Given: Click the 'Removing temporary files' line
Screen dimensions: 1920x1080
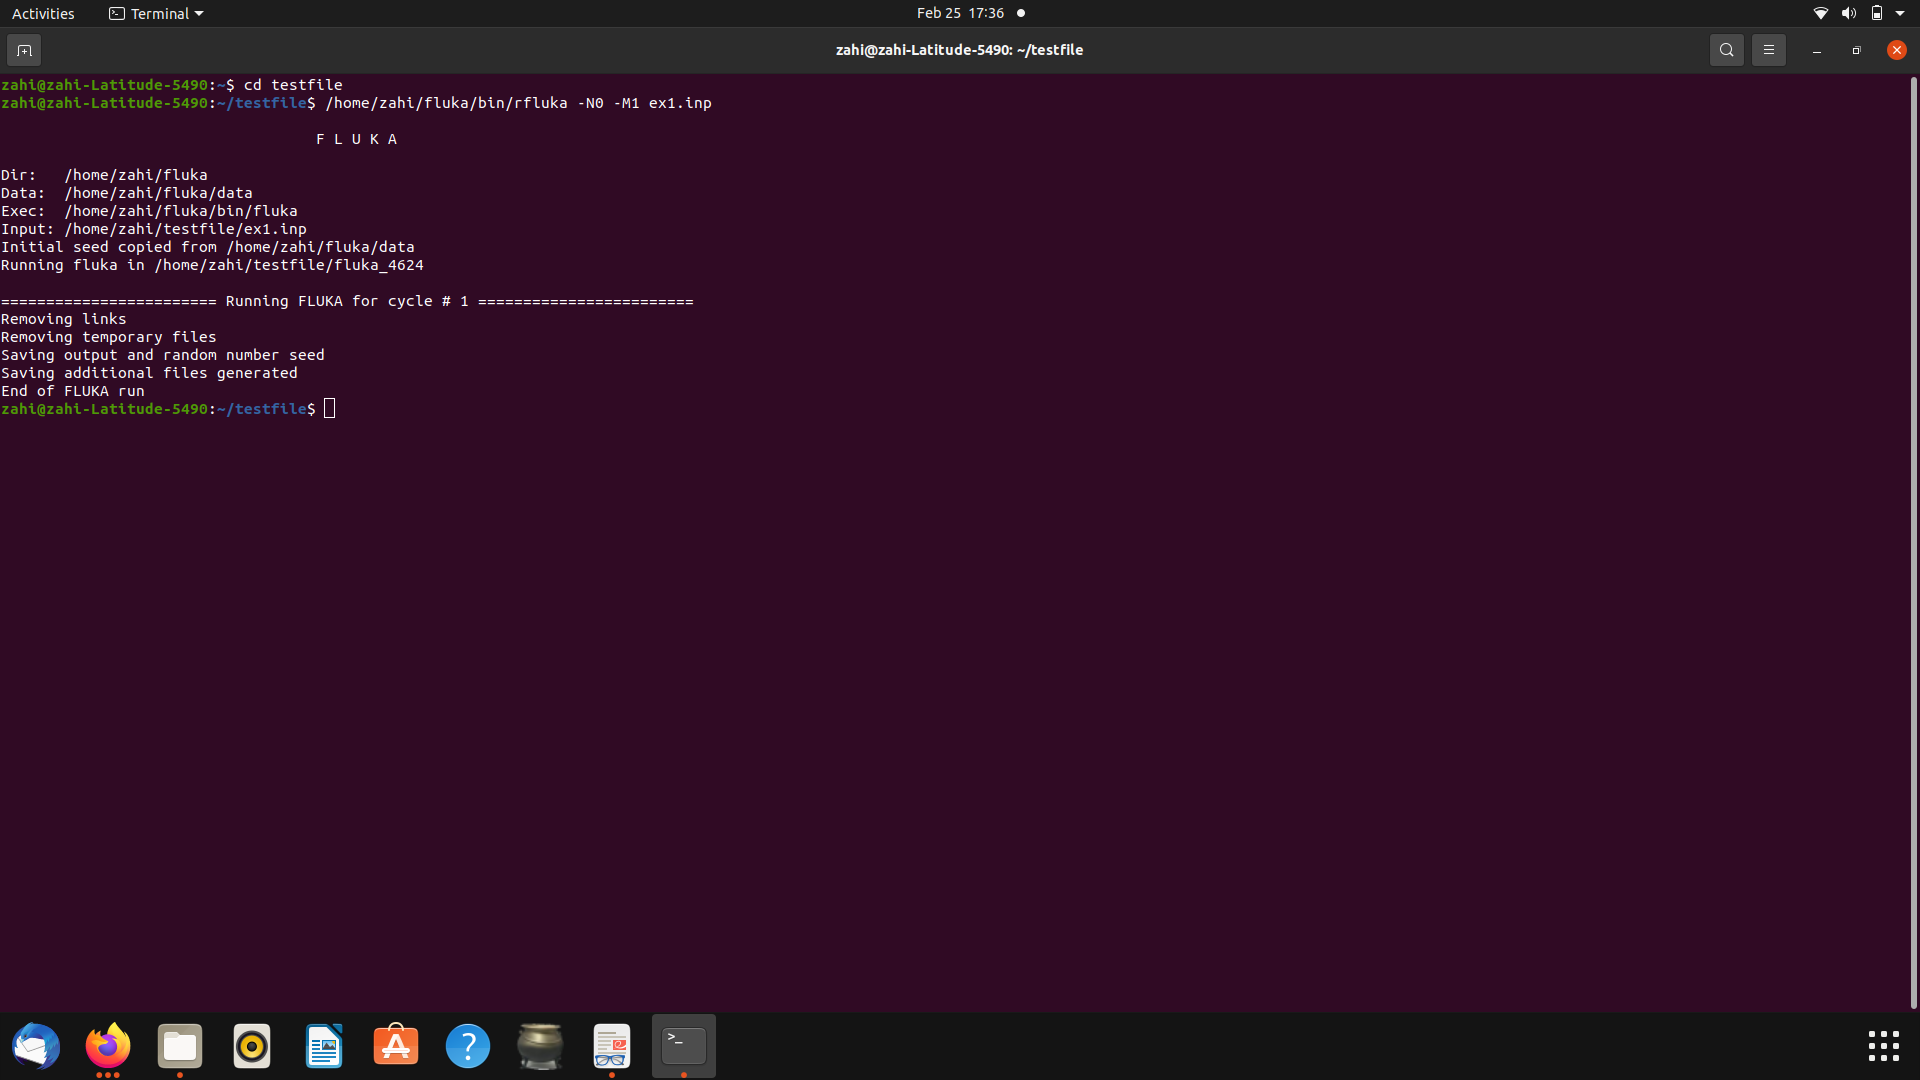Looking at the screenshot, I should point(109,337).
